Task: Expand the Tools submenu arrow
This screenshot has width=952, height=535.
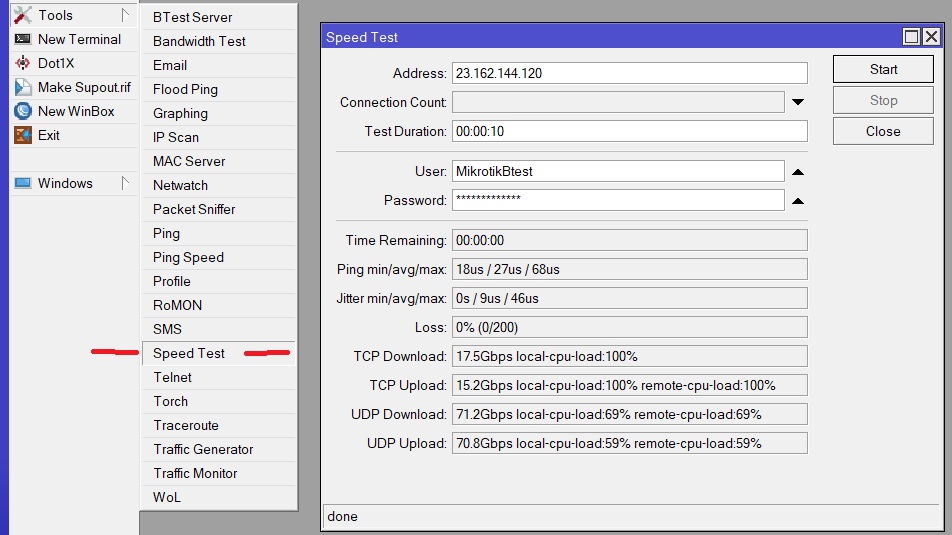Action: click(x=125, y=15)
